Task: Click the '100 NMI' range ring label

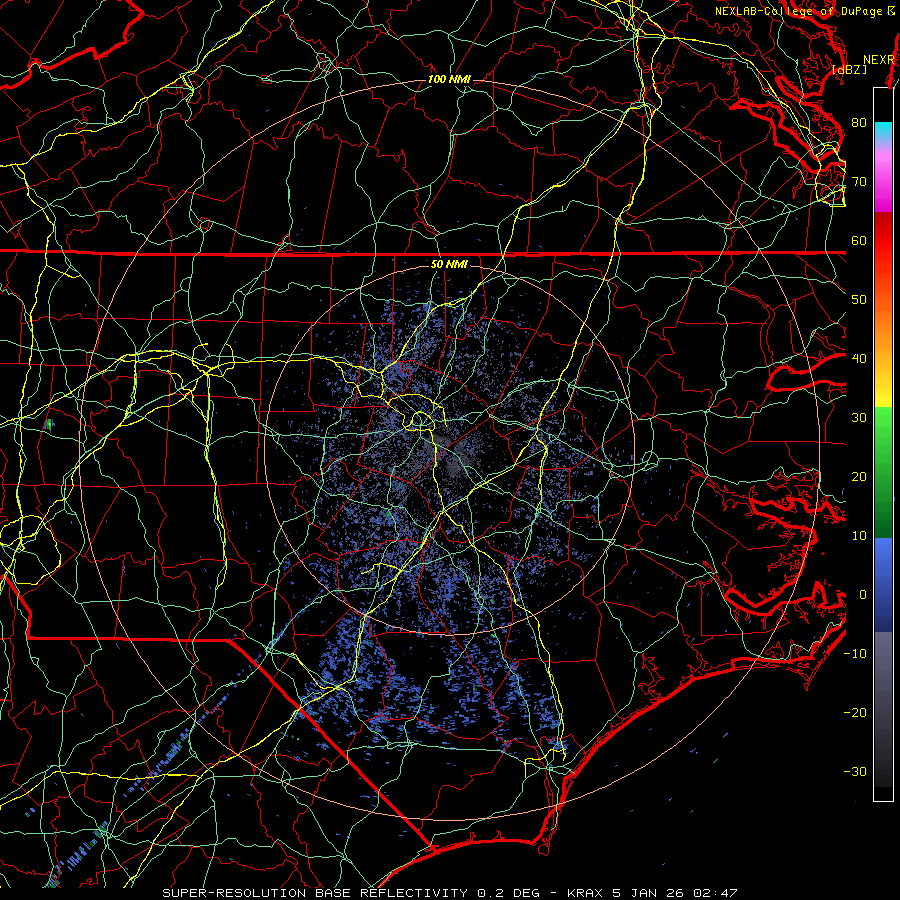Action: click(x=449, y=79)
